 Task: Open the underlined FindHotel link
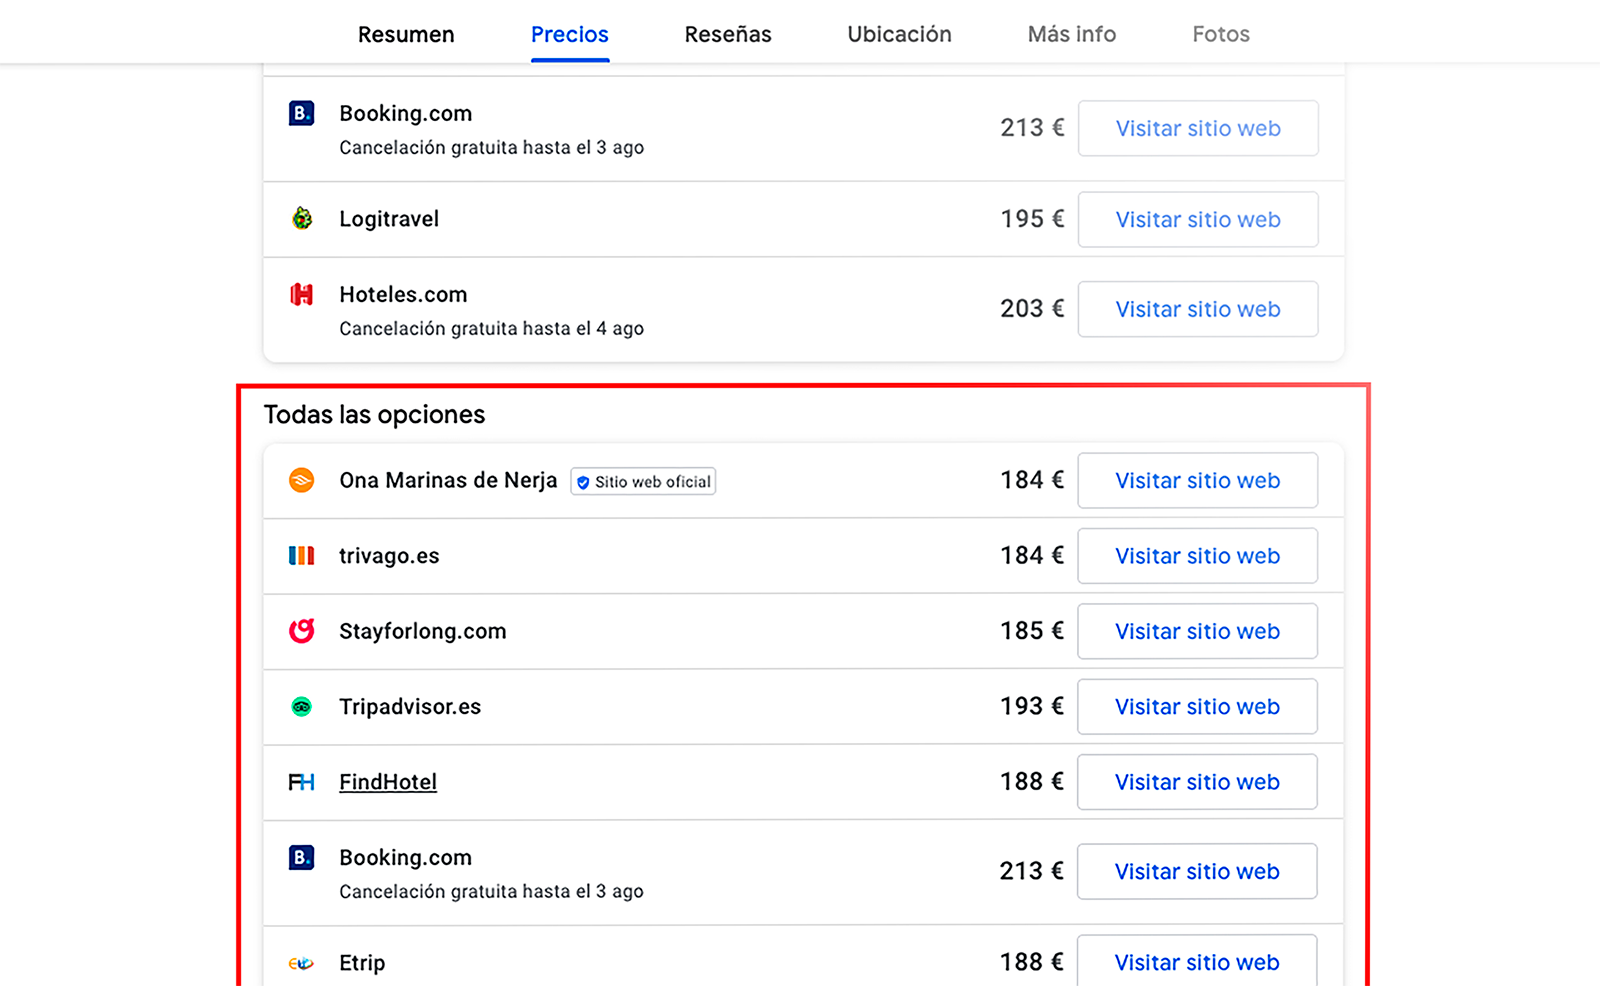point(388,782)
